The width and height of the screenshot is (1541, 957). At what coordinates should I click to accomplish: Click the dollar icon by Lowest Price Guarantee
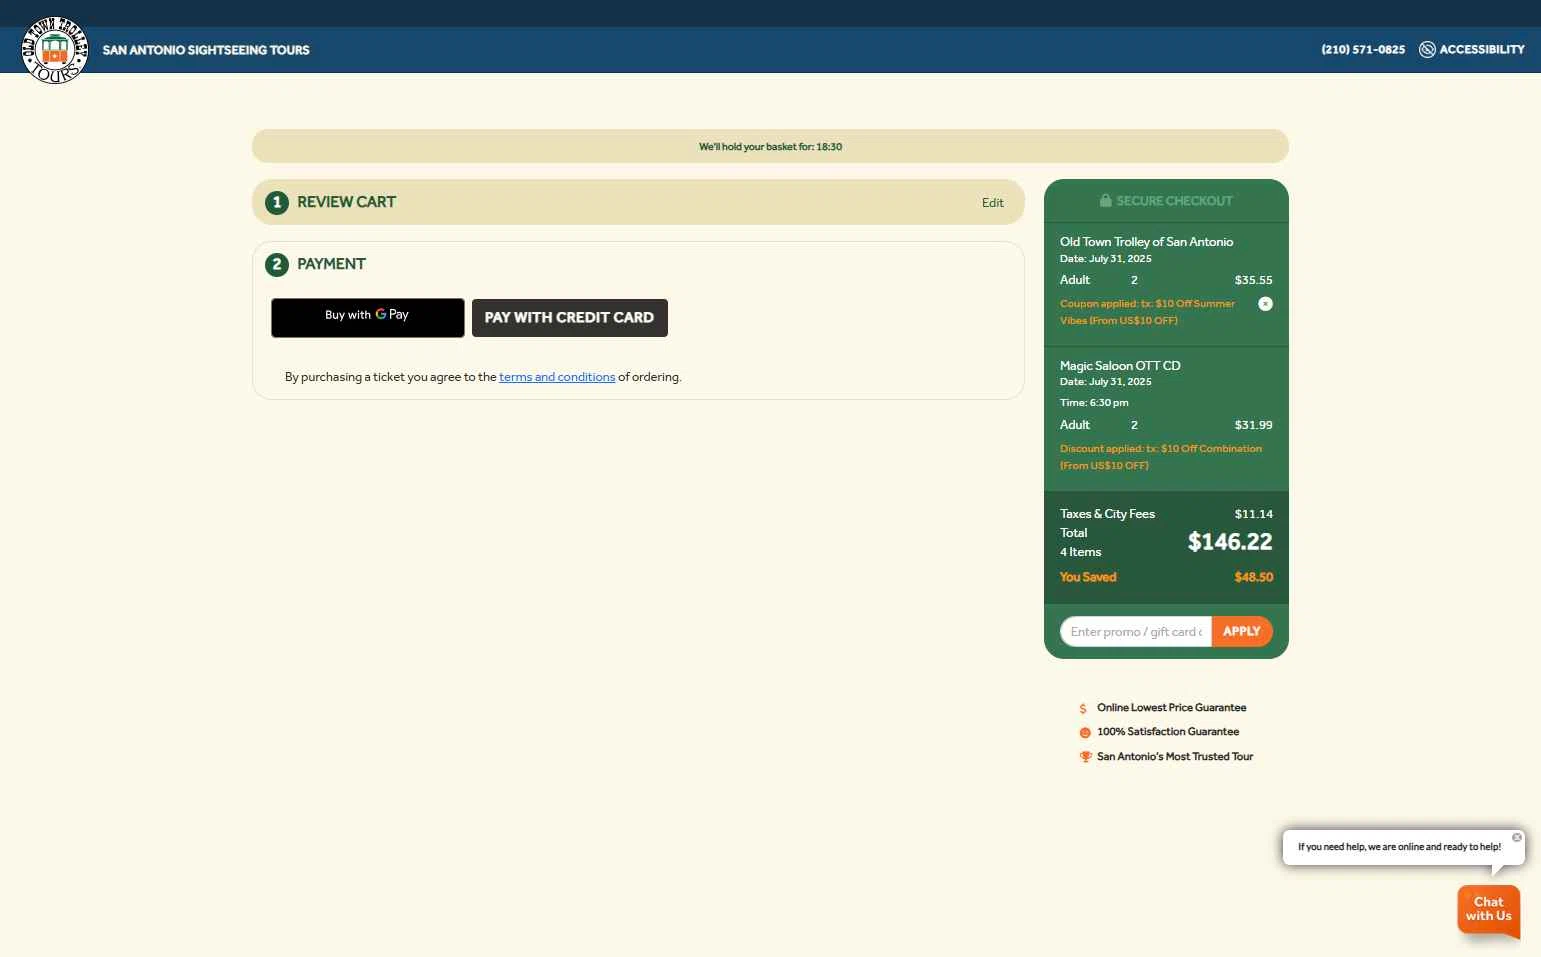(x=1083, y=708)
